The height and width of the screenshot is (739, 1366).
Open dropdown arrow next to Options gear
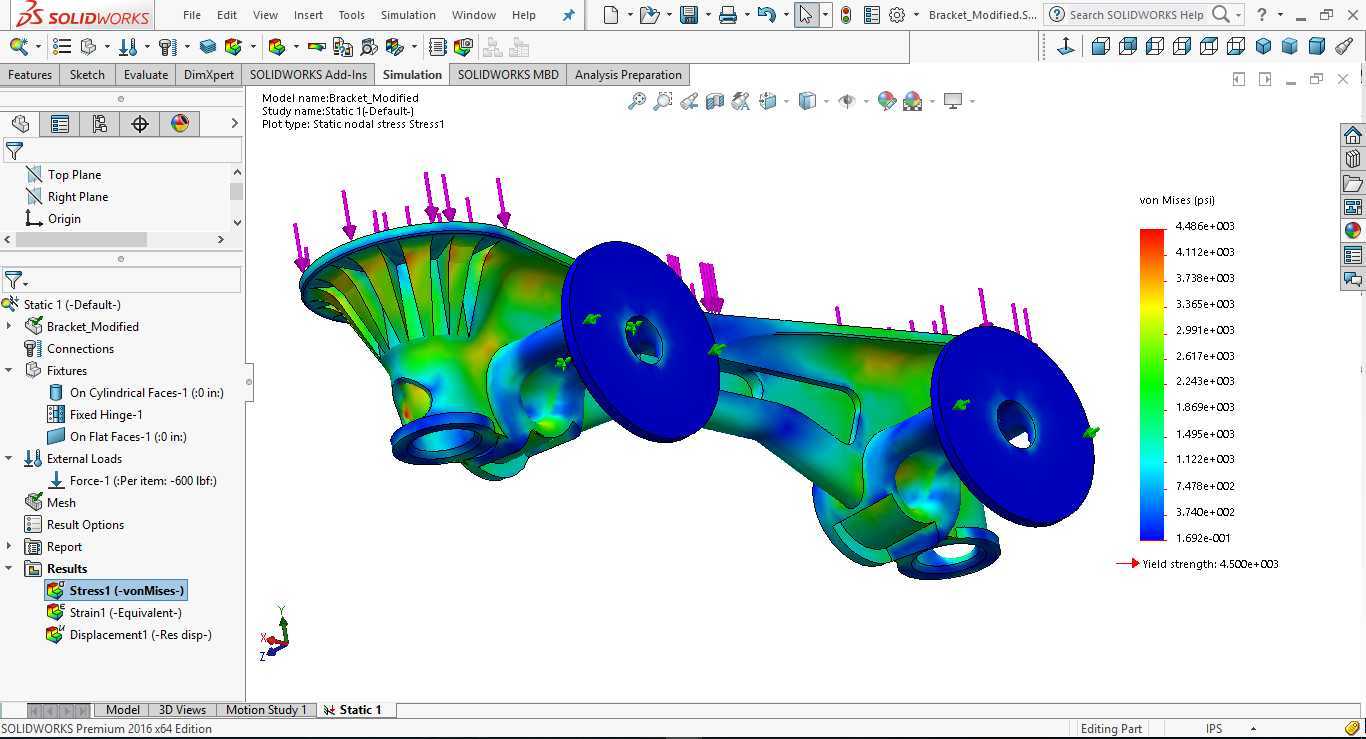914,15
